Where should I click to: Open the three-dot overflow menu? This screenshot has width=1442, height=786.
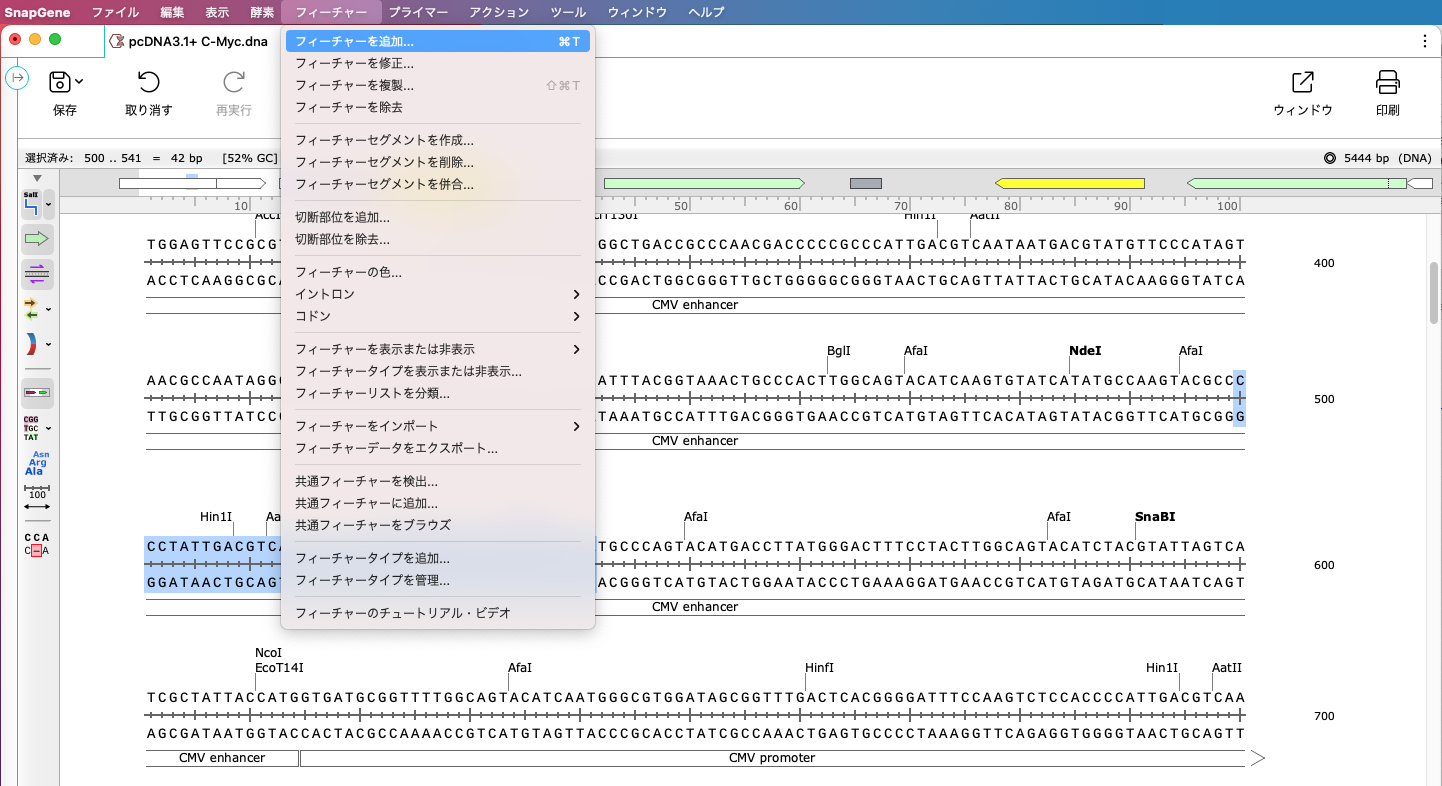[x=1425, y=41]
